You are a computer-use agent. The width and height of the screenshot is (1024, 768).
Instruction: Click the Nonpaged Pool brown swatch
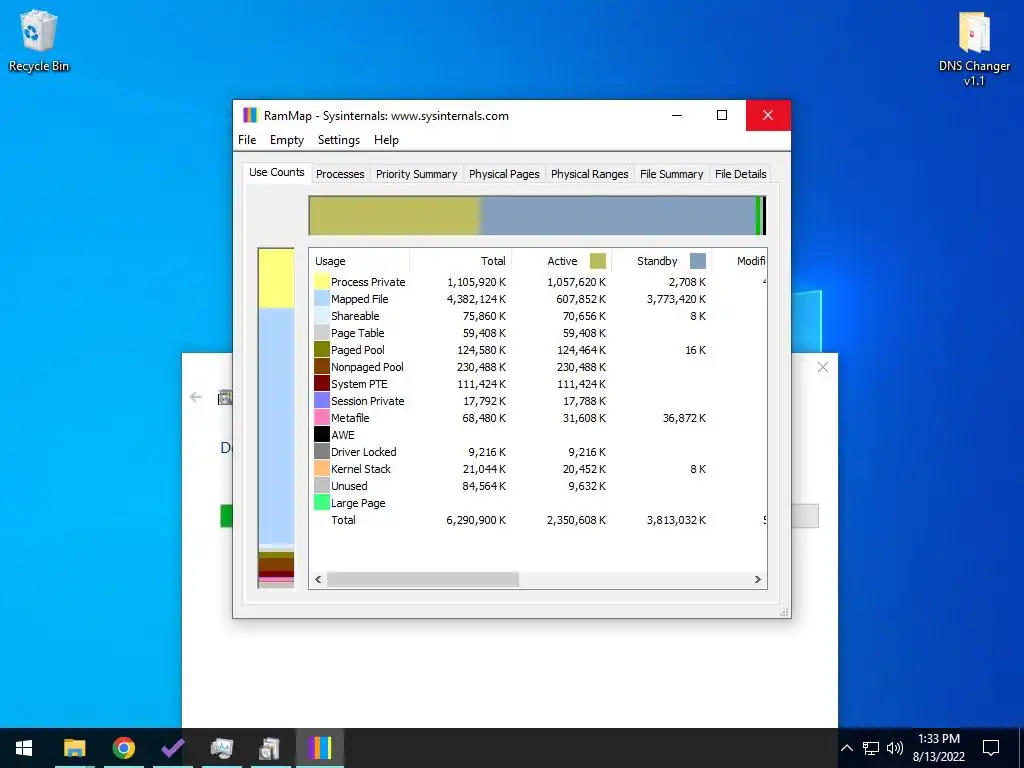tap(322, 367)
